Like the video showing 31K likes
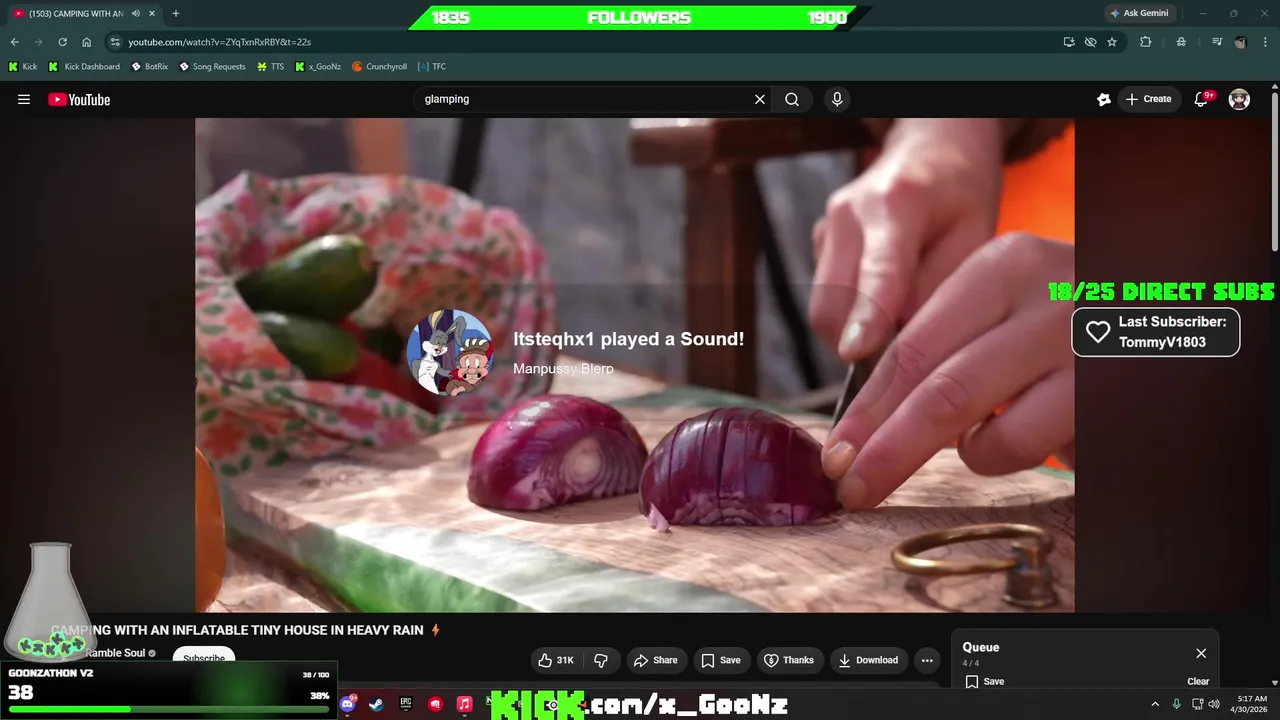 [x=556, y=660]
